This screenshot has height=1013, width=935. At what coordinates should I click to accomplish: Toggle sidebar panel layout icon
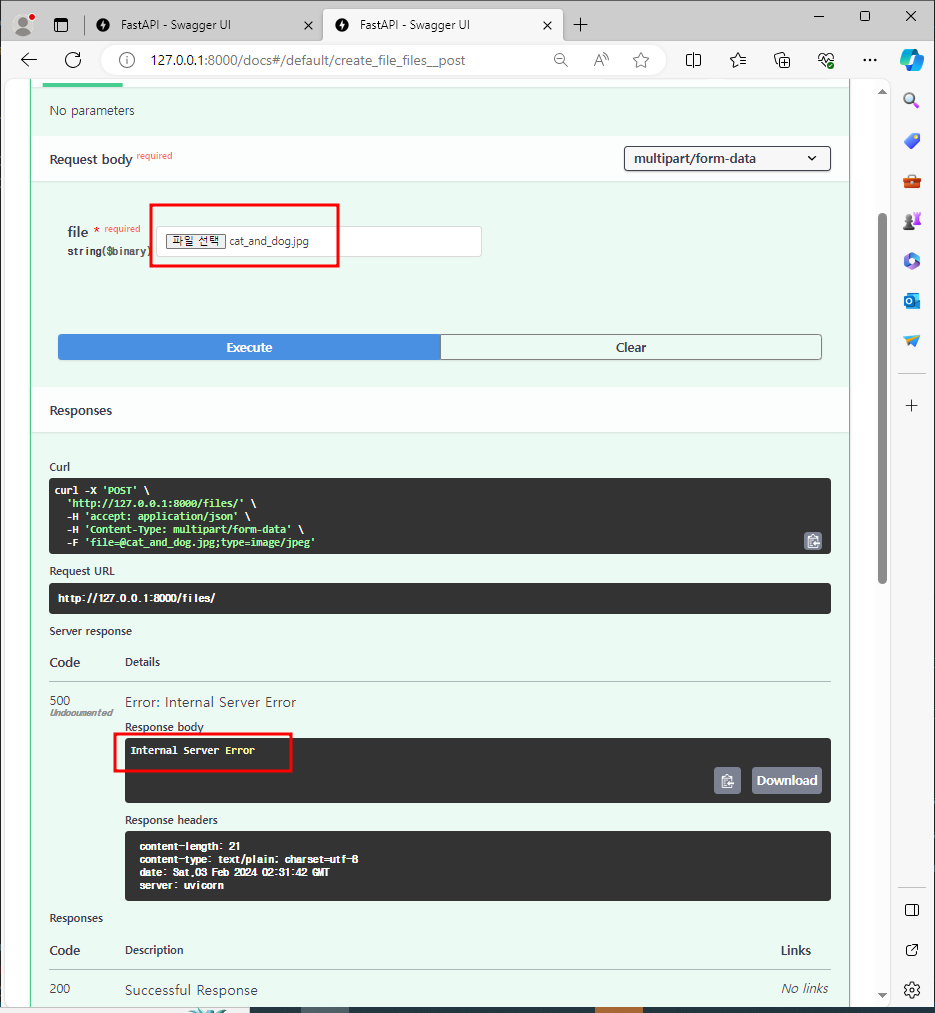(x=912, y=910)
